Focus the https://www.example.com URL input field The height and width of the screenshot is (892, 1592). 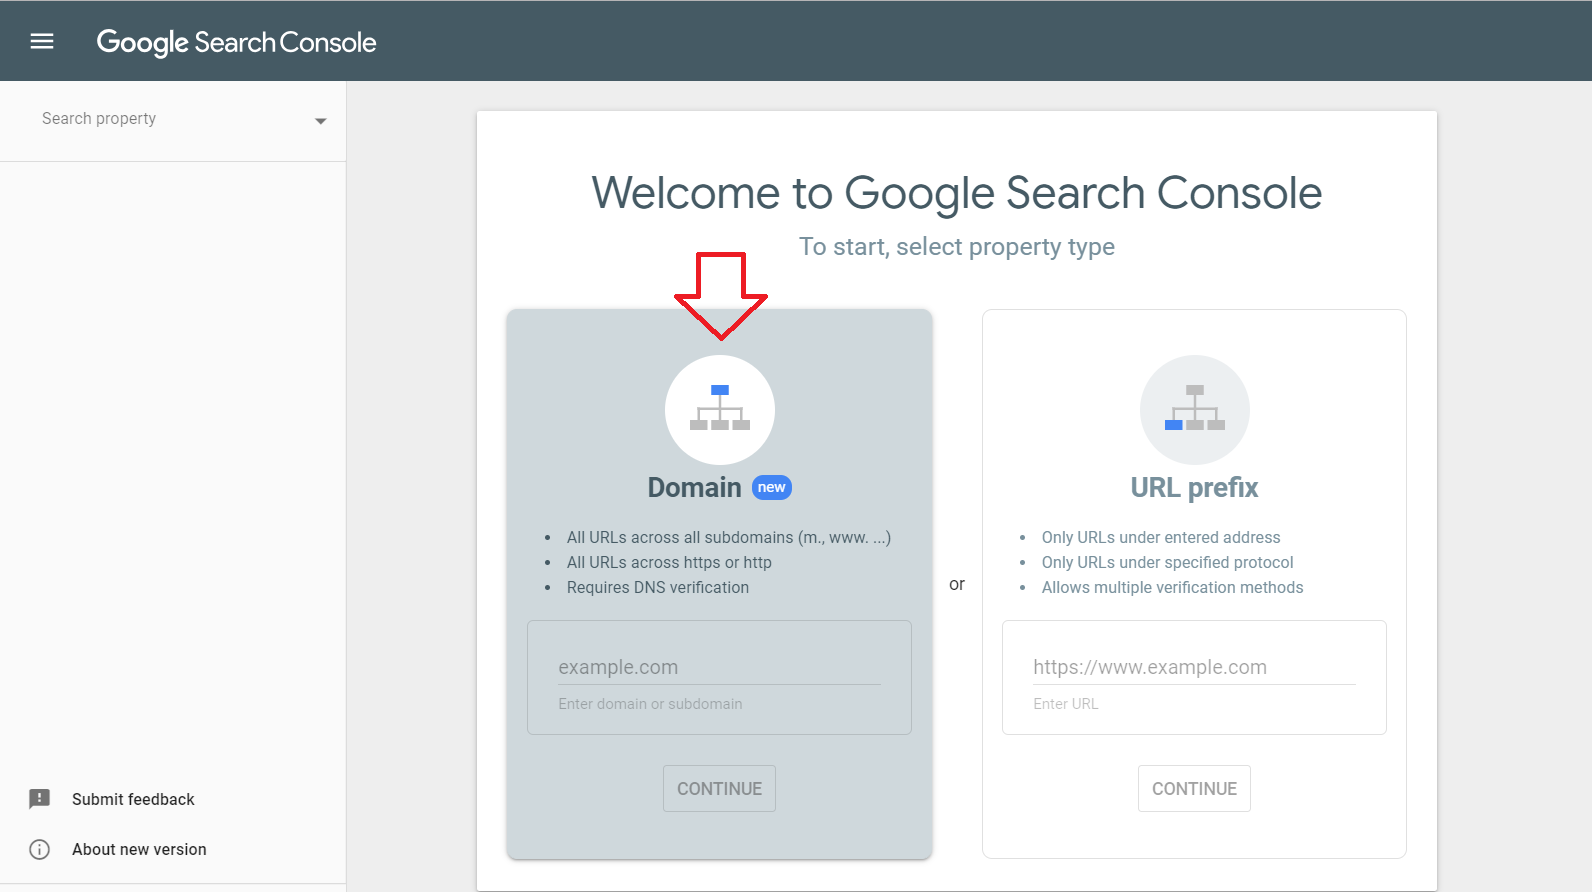point(1194,667)
